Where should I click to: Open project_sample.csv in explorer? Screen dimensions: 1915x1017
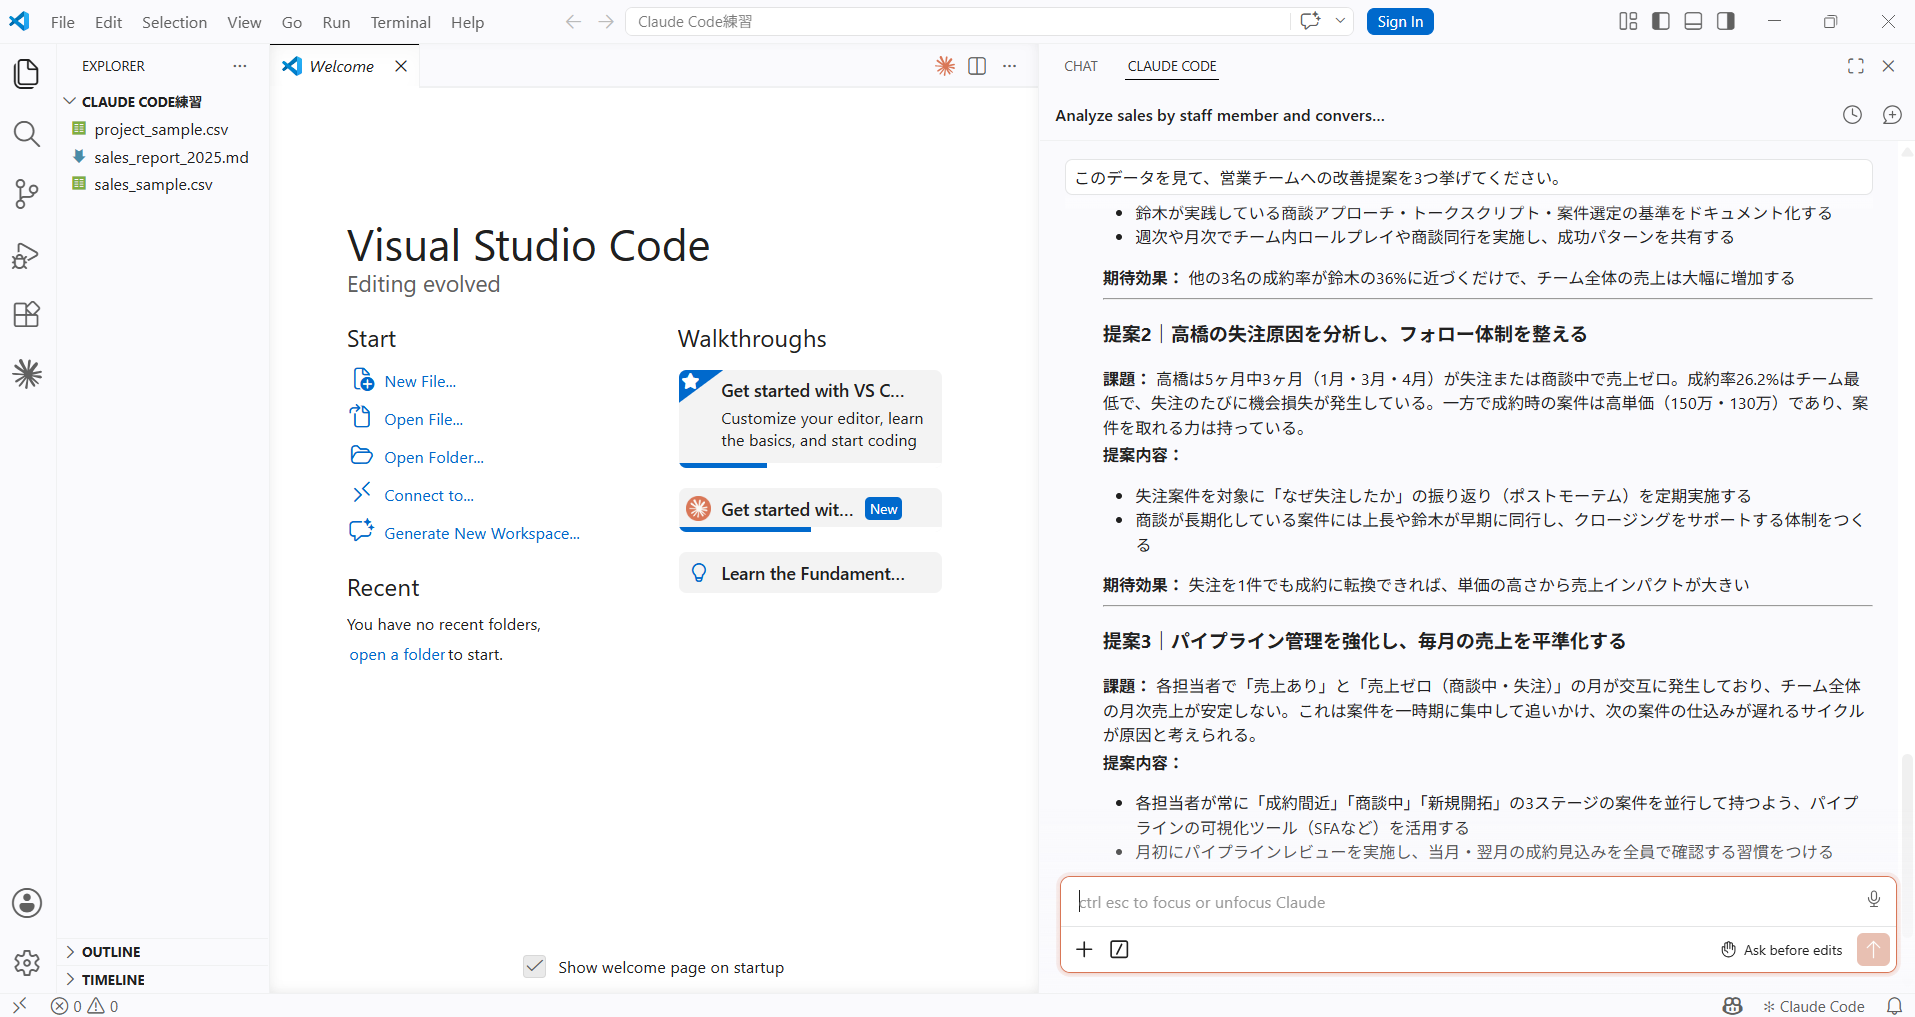pyautogui.click(x=161, y=129)
